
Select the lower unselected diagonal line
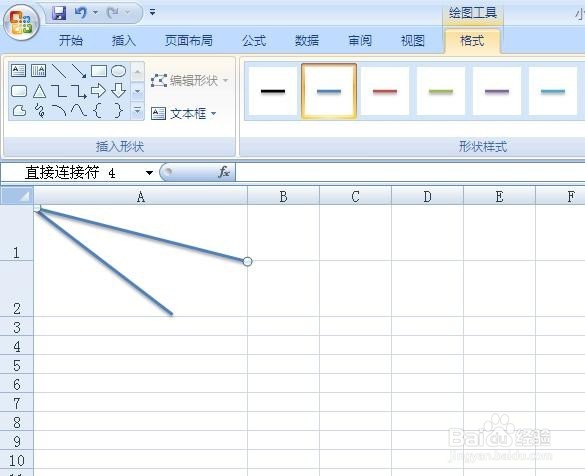[106, 264]
